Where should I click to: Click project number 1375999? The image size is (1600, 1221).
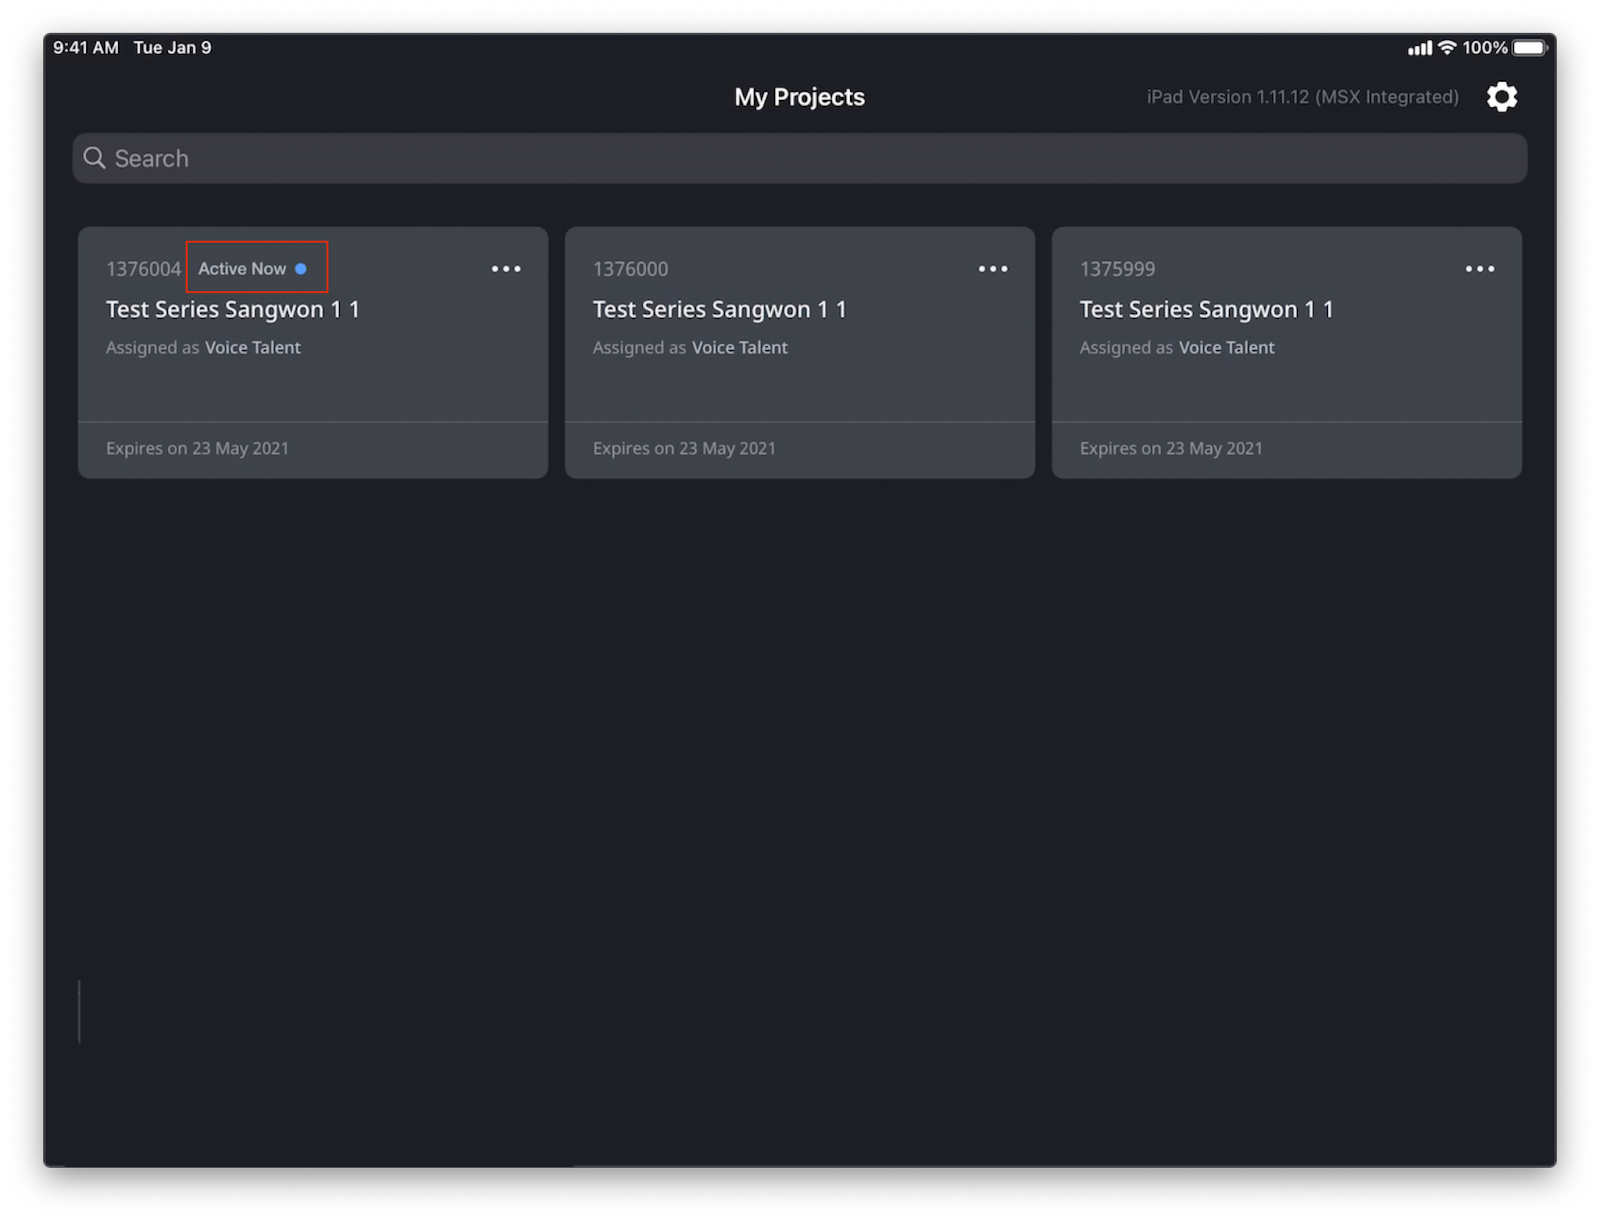coord(1117,269)
